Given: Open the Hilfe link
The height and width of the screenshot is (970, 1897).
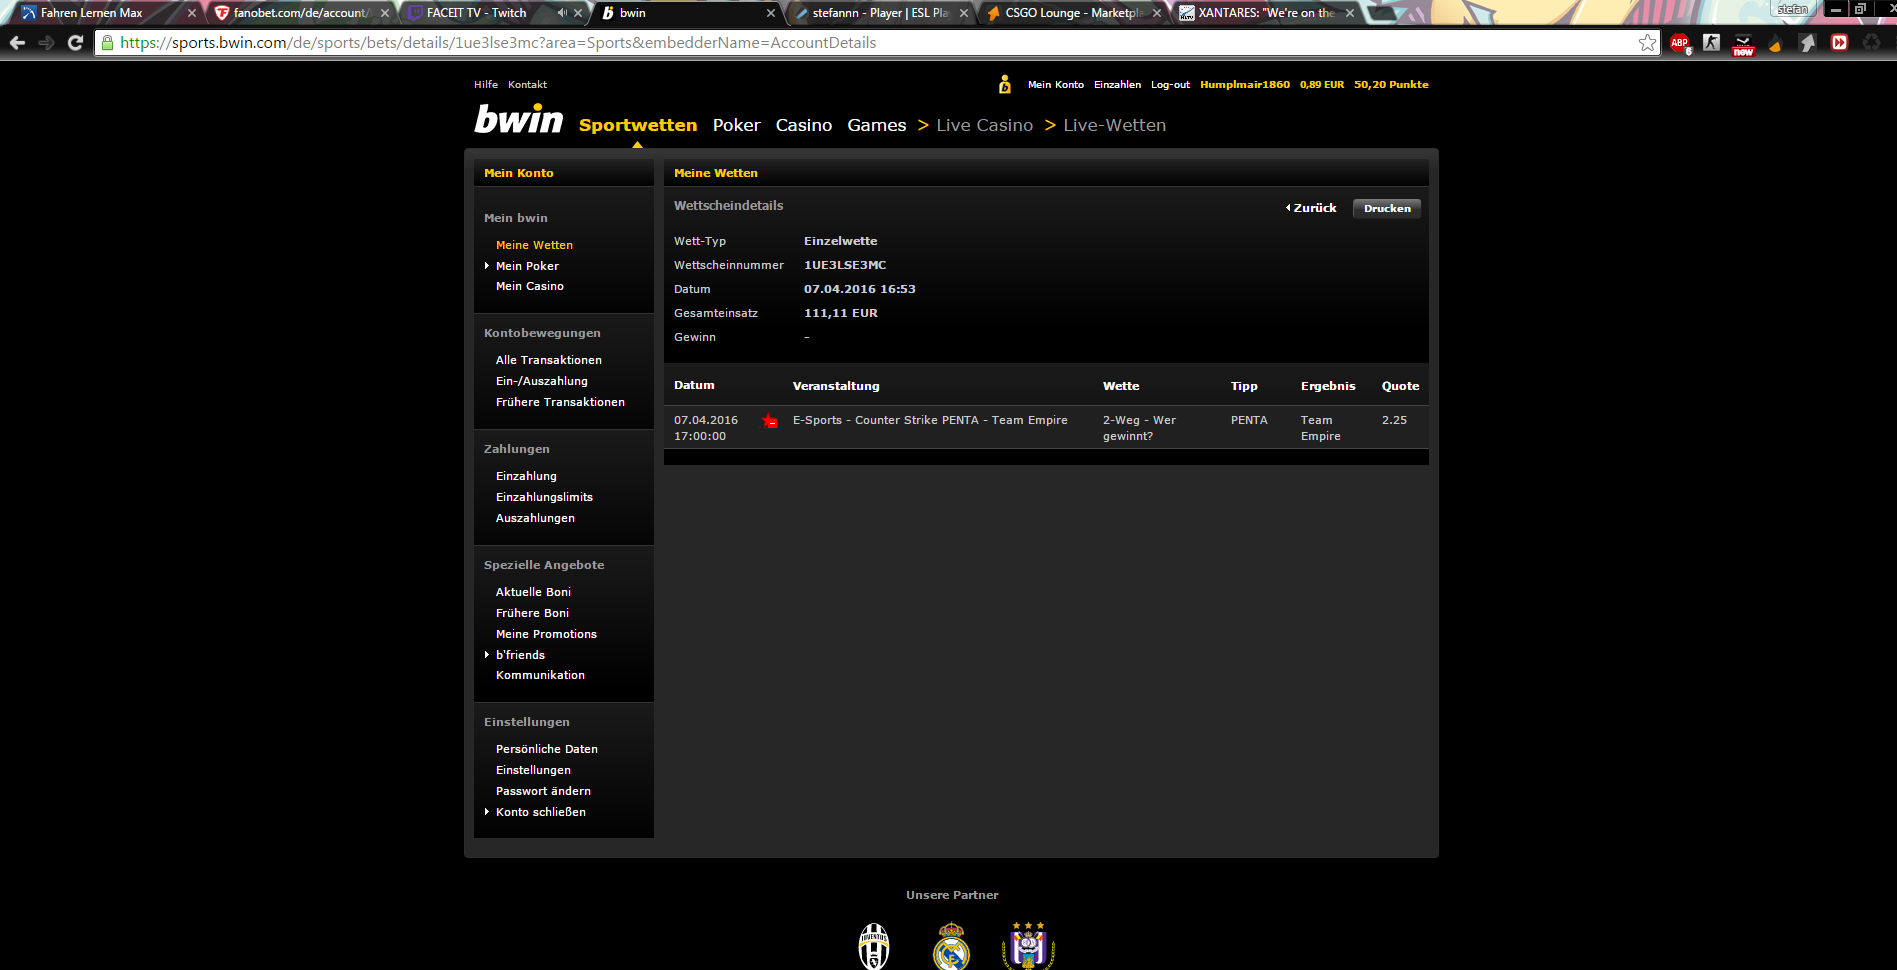Looking at the screenshot, I should coord(486,85).
